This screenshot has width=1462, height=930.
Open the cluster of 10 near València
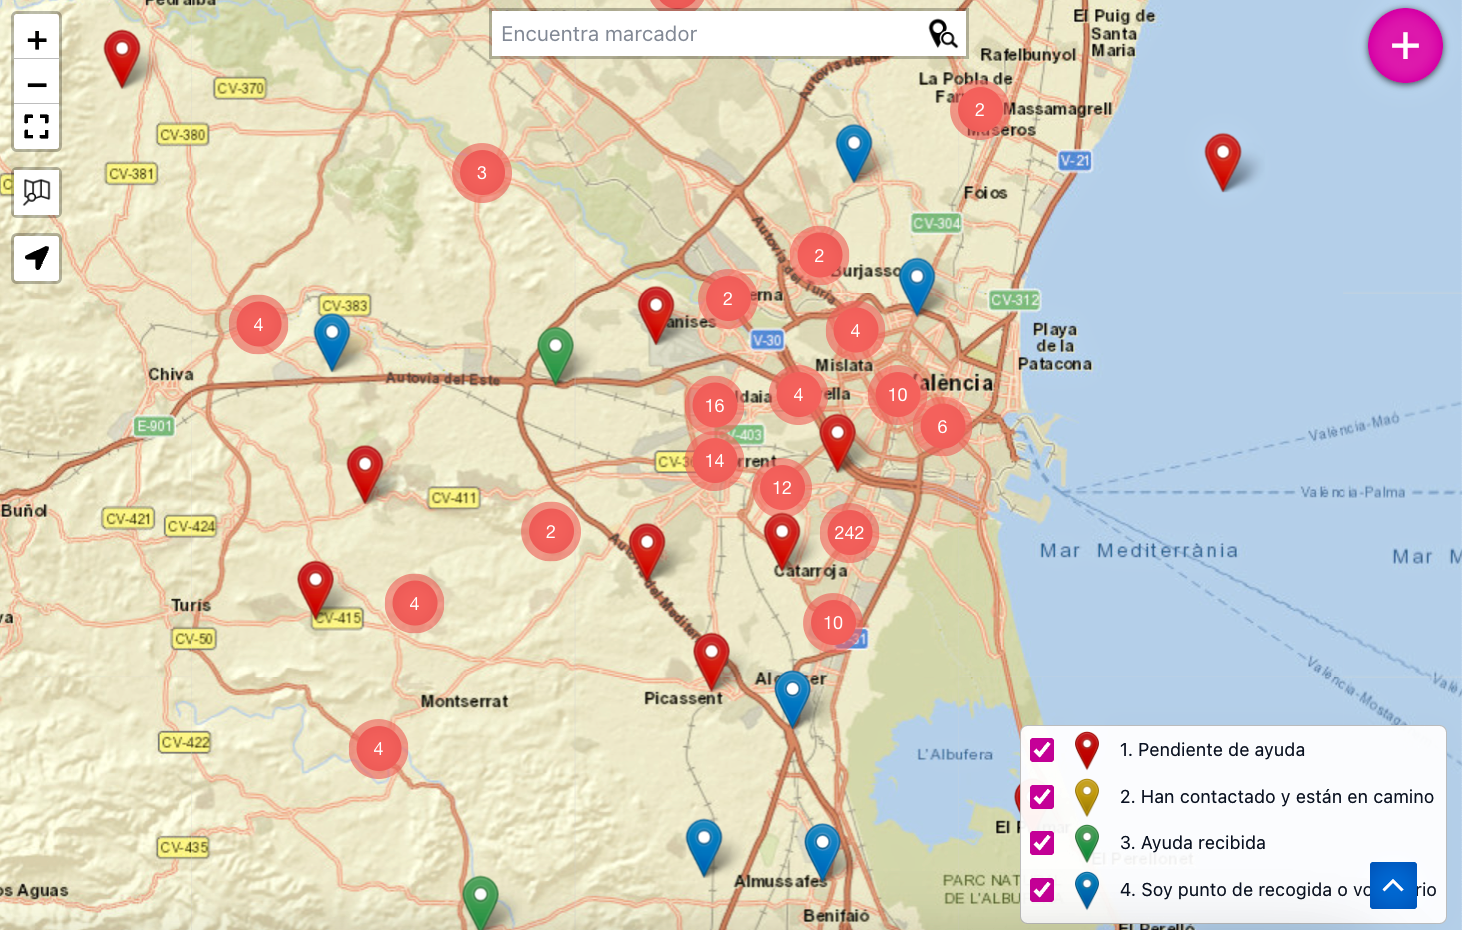click(898, 395)
